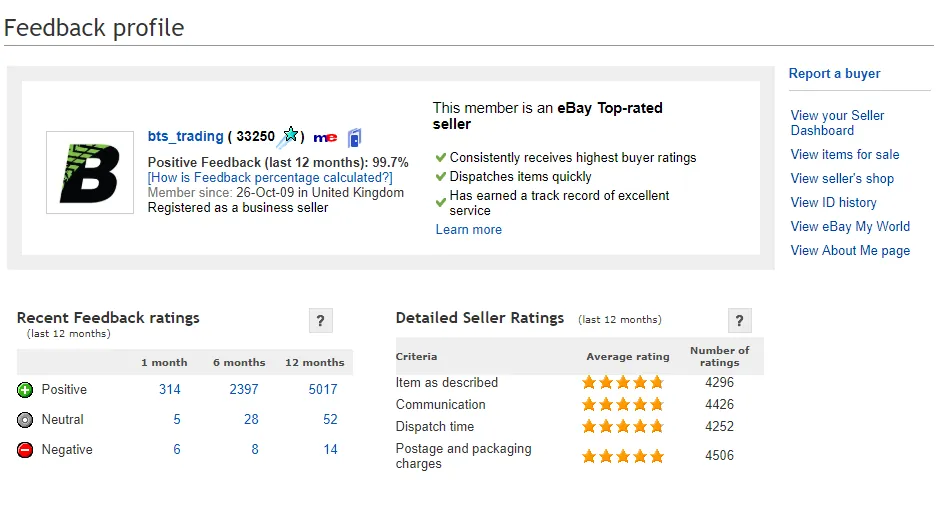Click the 33250 feedback score

point(255,137)
